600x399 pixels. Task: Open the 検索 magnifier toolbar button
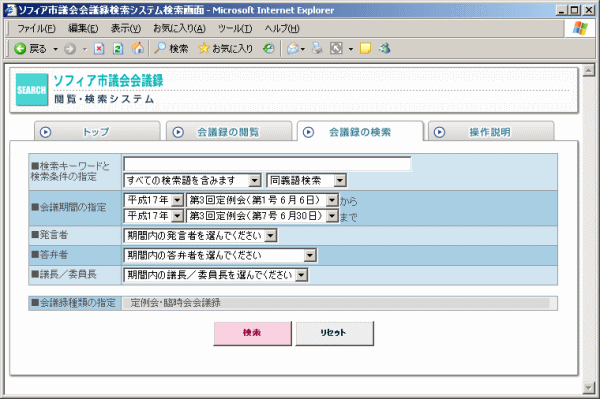171,49
